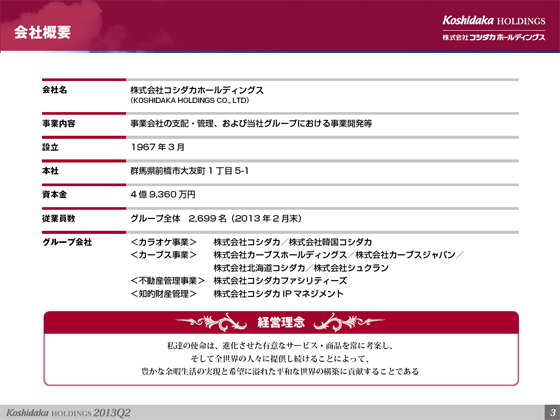The image size is (560, 420).
Task: Select the 従業員数 row label
Action: pos(59,219)
